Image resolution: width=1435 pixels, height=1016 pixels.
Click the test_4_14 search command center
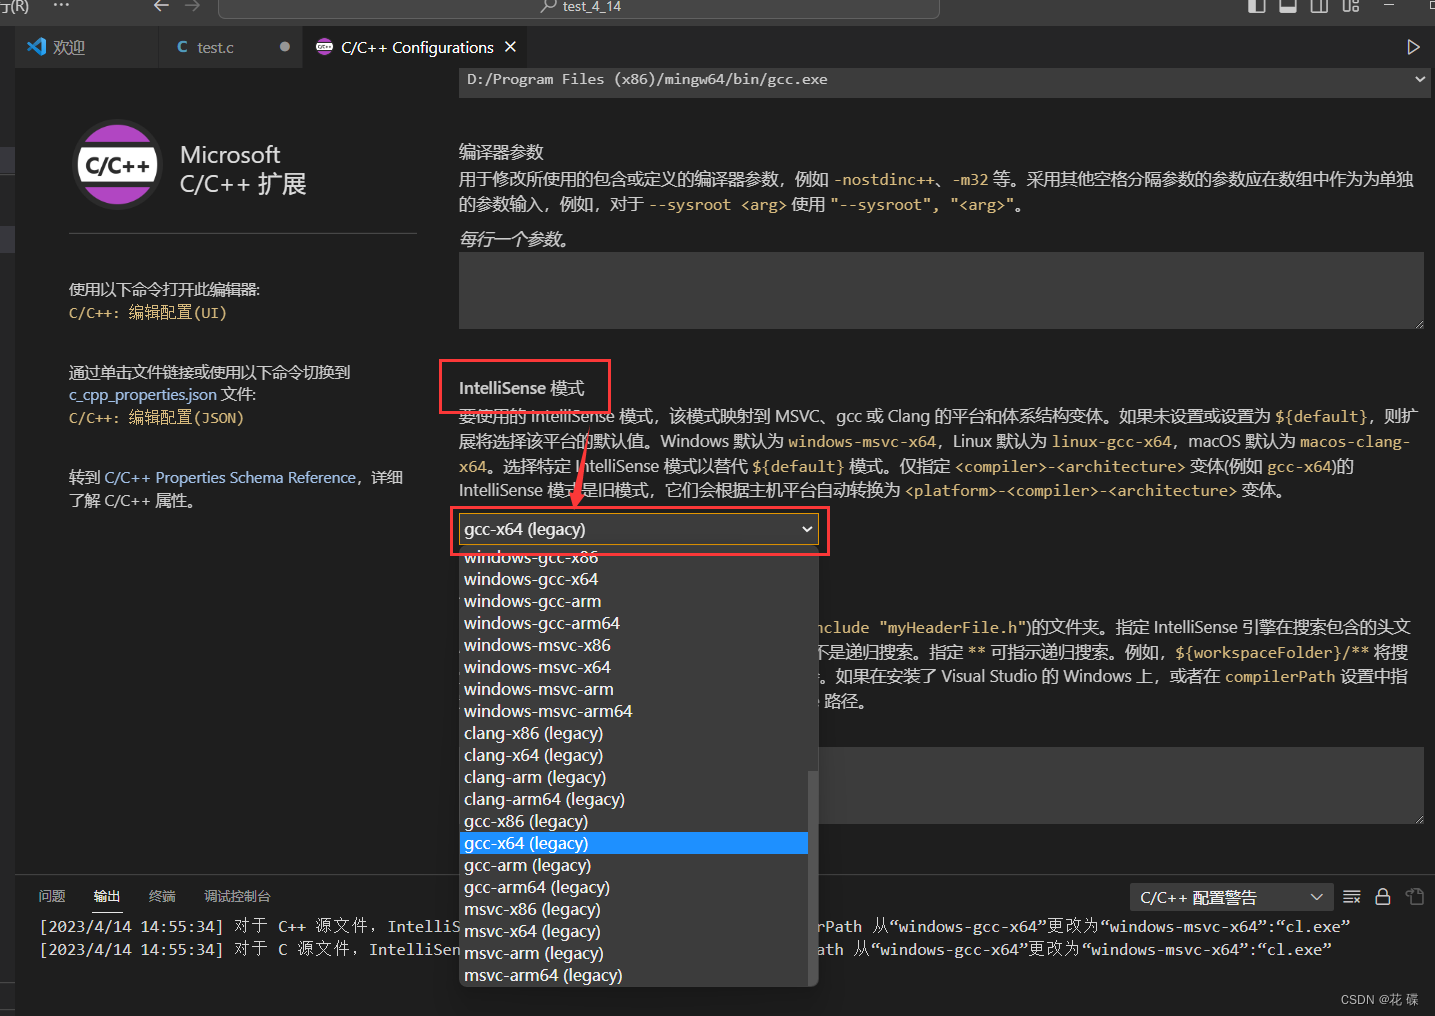point(579,7)
